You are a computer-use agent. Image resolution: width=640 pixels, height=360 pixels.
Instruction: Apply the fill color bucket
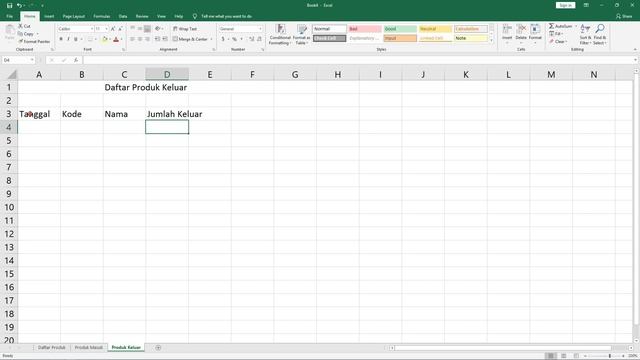click(x=104, y=39)
